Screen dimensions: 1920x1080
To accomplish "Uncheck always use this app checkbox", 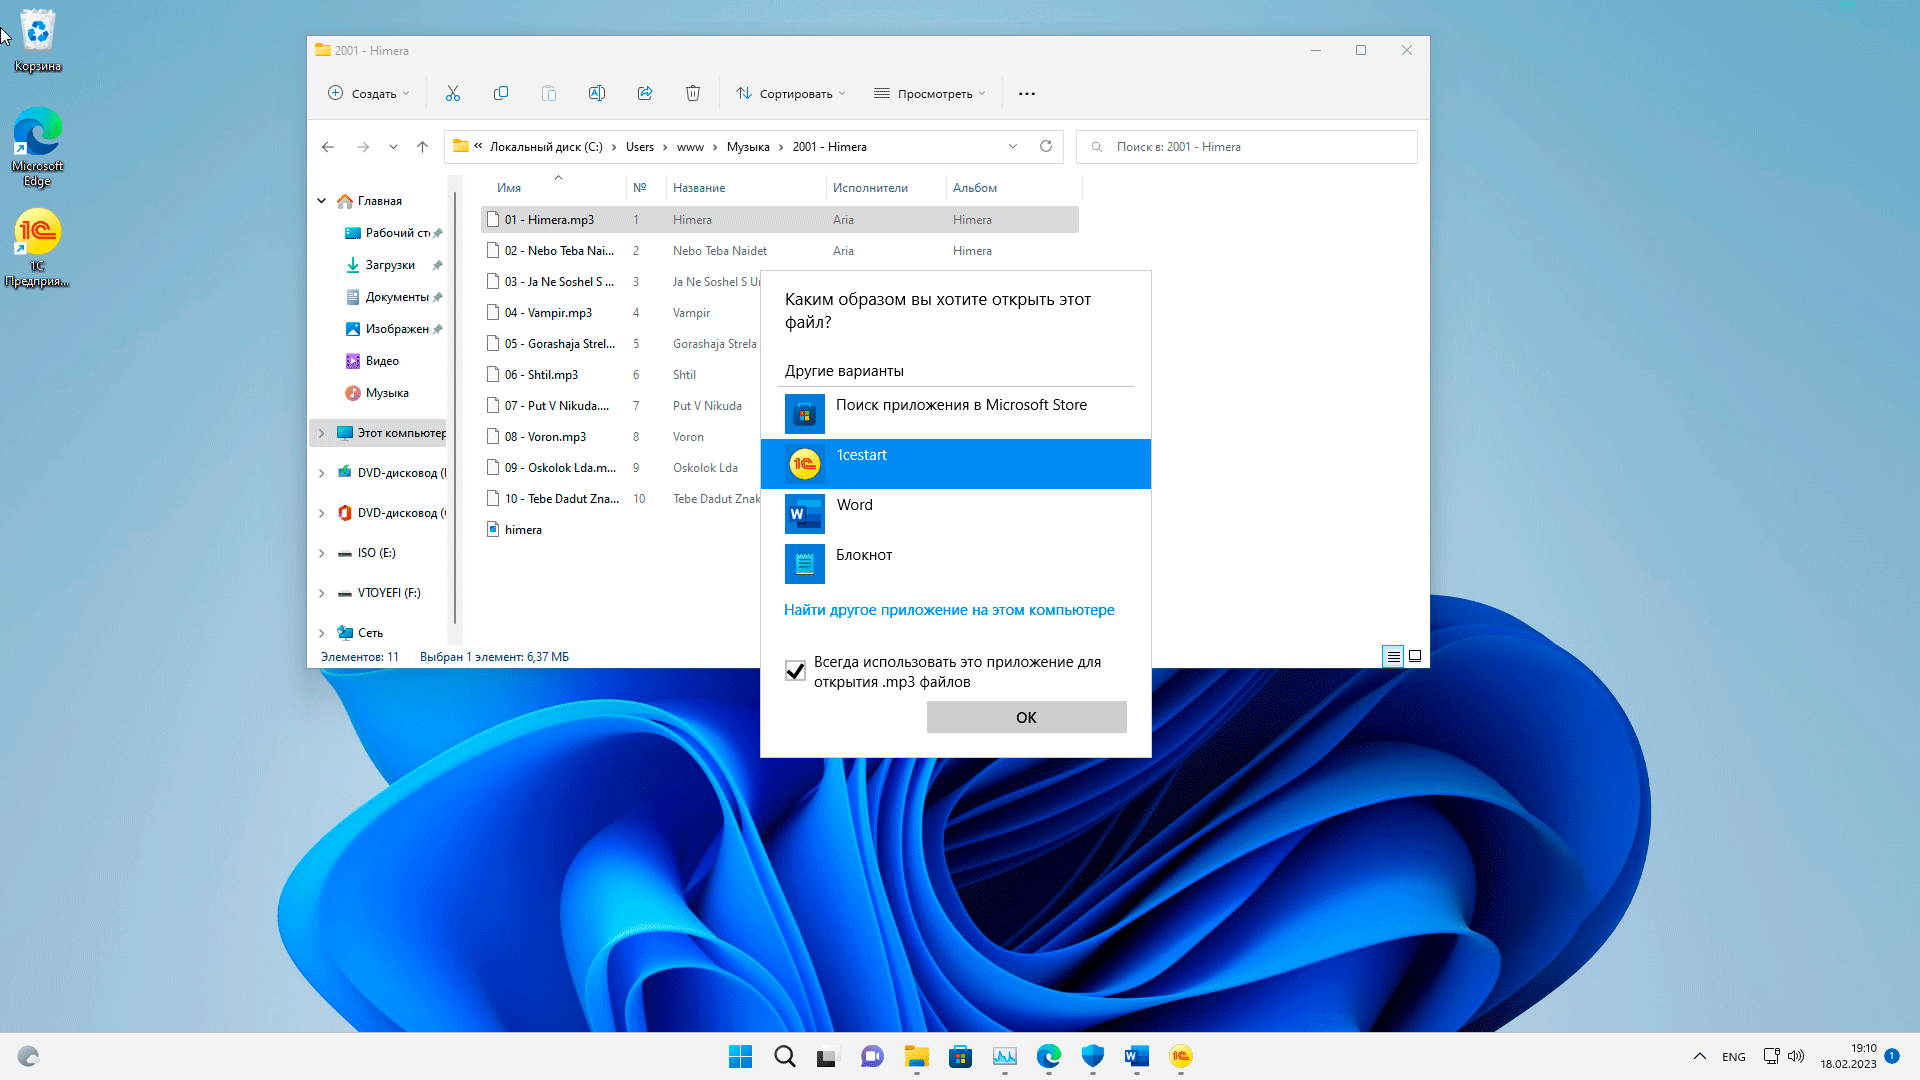I will tap(795, 671).
